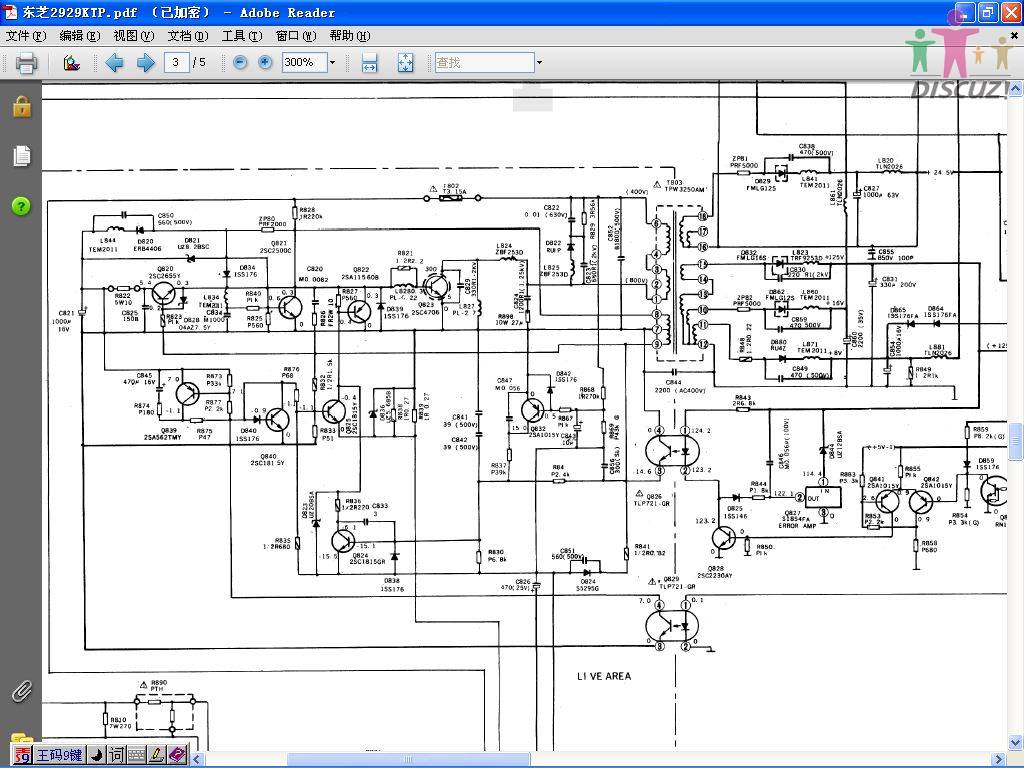This screenshot has width=1024, height=768.
Task: Toggle the IME moon icon
Action: pos(96,755)
